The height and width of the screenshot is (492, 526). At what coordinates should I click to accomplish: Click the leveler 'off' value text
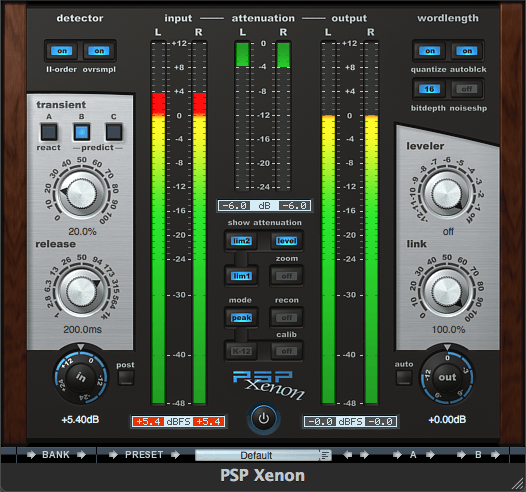click(448, 231)
